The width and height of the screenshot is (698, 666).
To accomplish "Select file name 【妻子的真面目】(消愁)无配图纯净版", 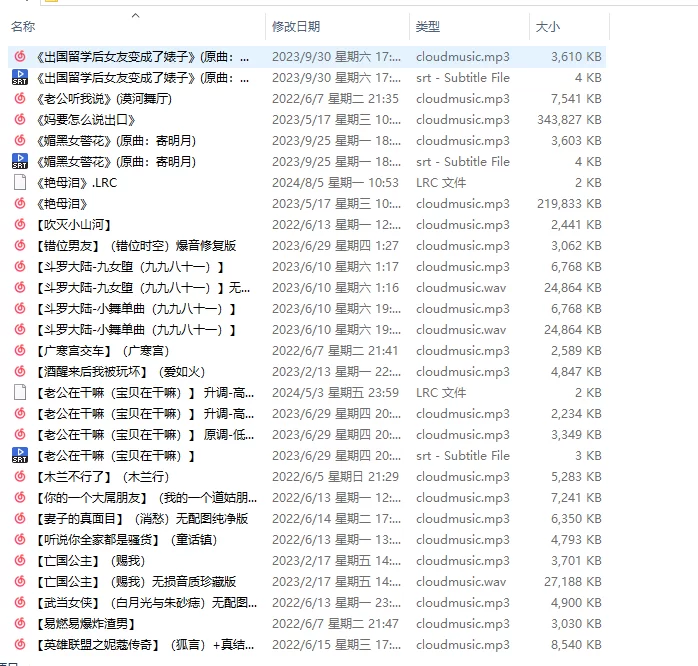I will 142,519.
